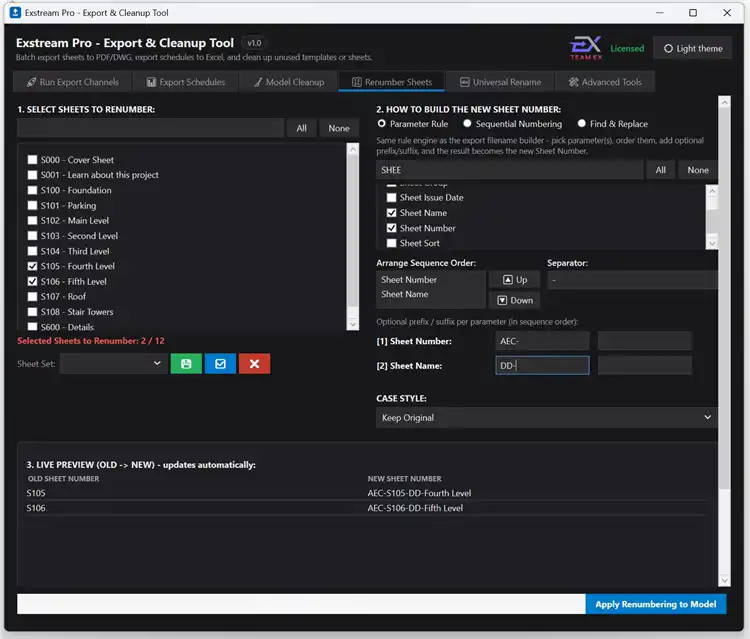The width and height of the screenshot is (750, 639).
Task: Click Sheet Number suffix field
Action: [x=644, y=341]
